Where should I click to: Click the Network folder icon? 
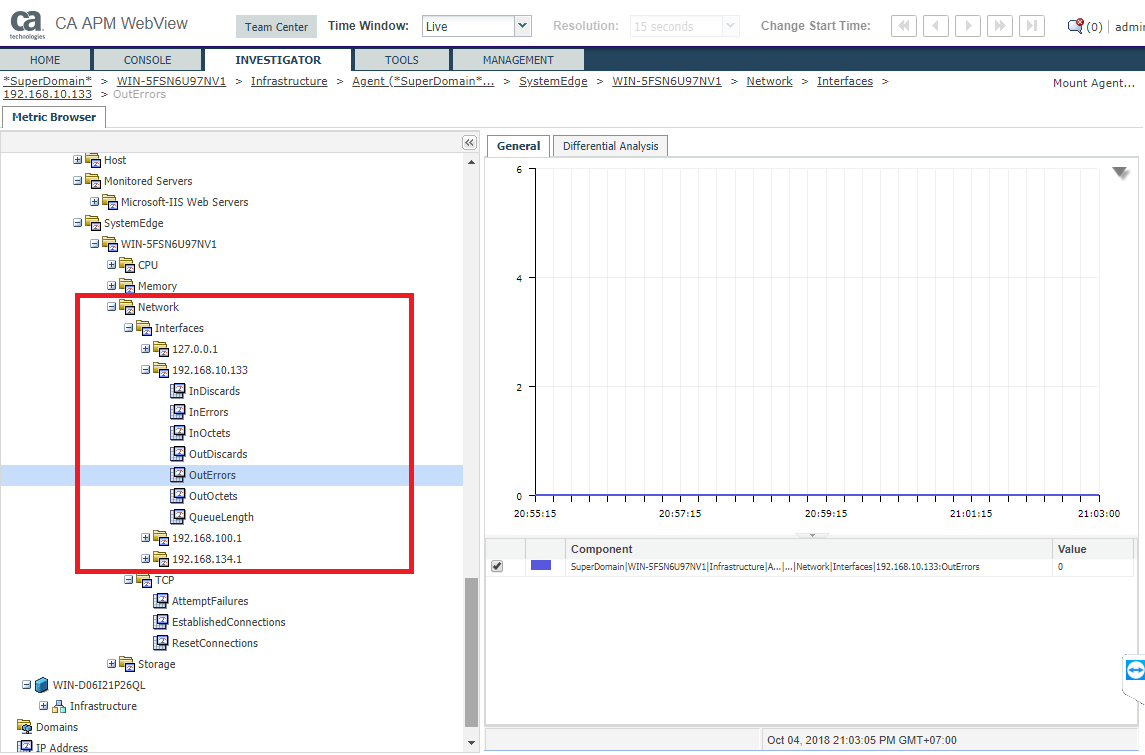(127, 307)
